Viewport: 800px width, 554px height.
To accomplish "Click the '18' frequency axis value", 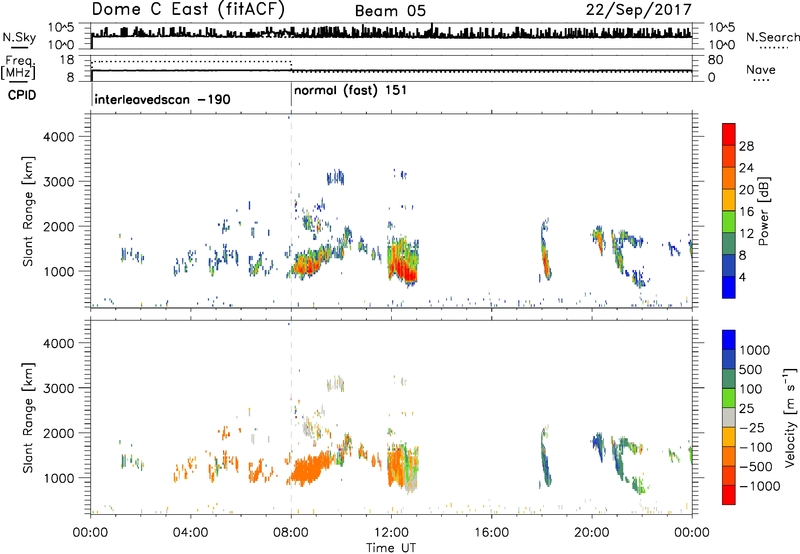I will click(67, 60).
